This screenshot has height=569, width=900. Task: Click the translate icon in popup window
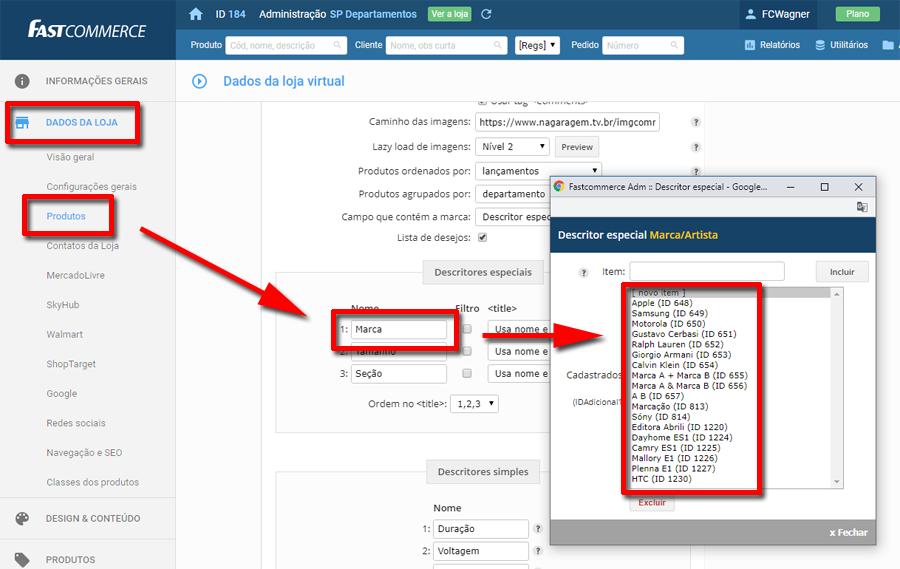point(862,207)
